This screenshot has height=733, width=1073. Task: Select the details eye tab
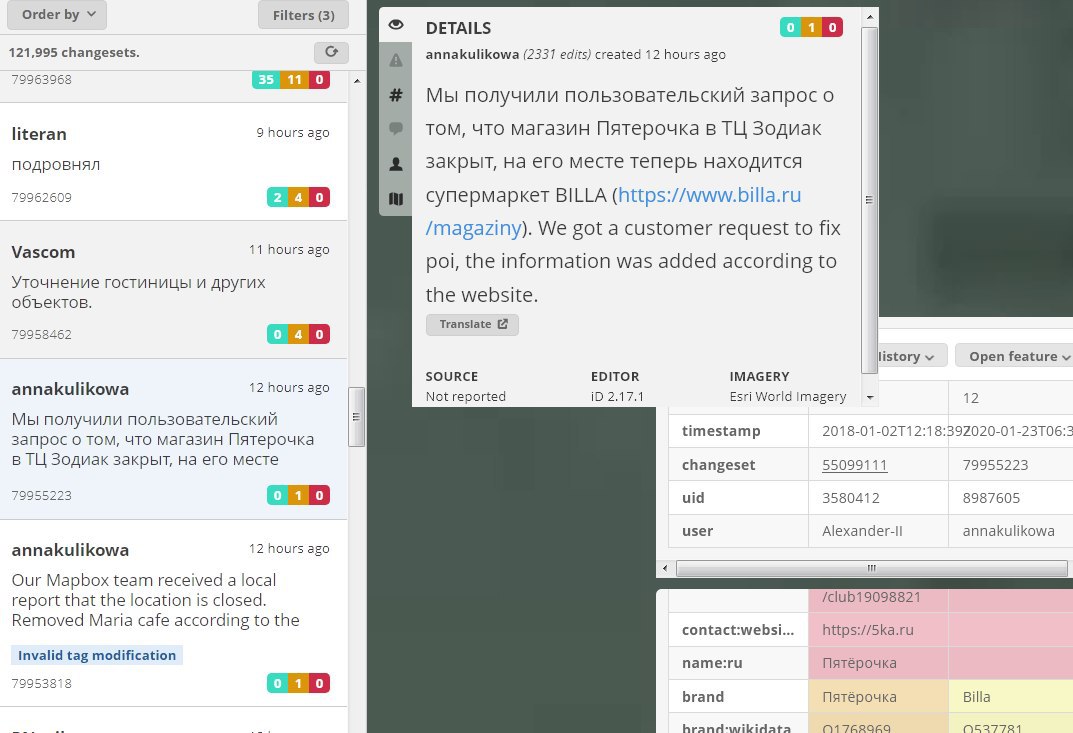[x=396, y=25]
